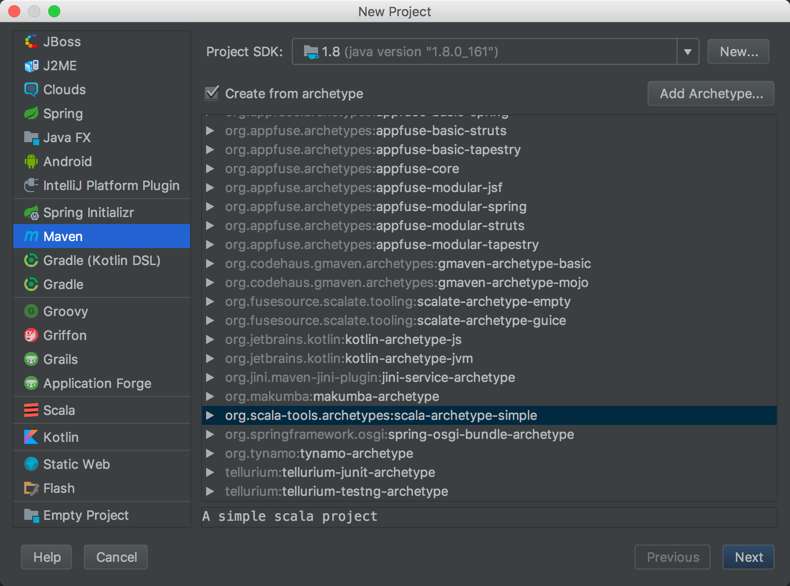Expand appfuse-basic-struts archetype
Screen dimensions: 790x586
210,131
